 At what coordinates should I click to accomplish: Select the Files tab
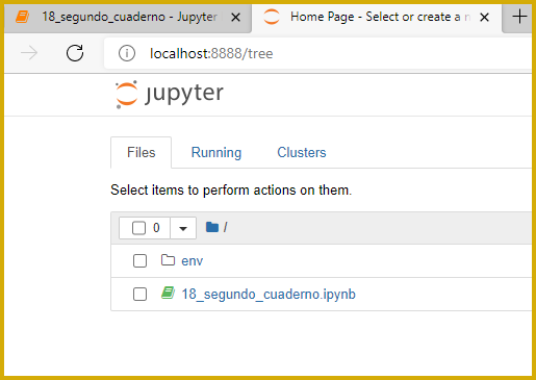coord(141,152)
